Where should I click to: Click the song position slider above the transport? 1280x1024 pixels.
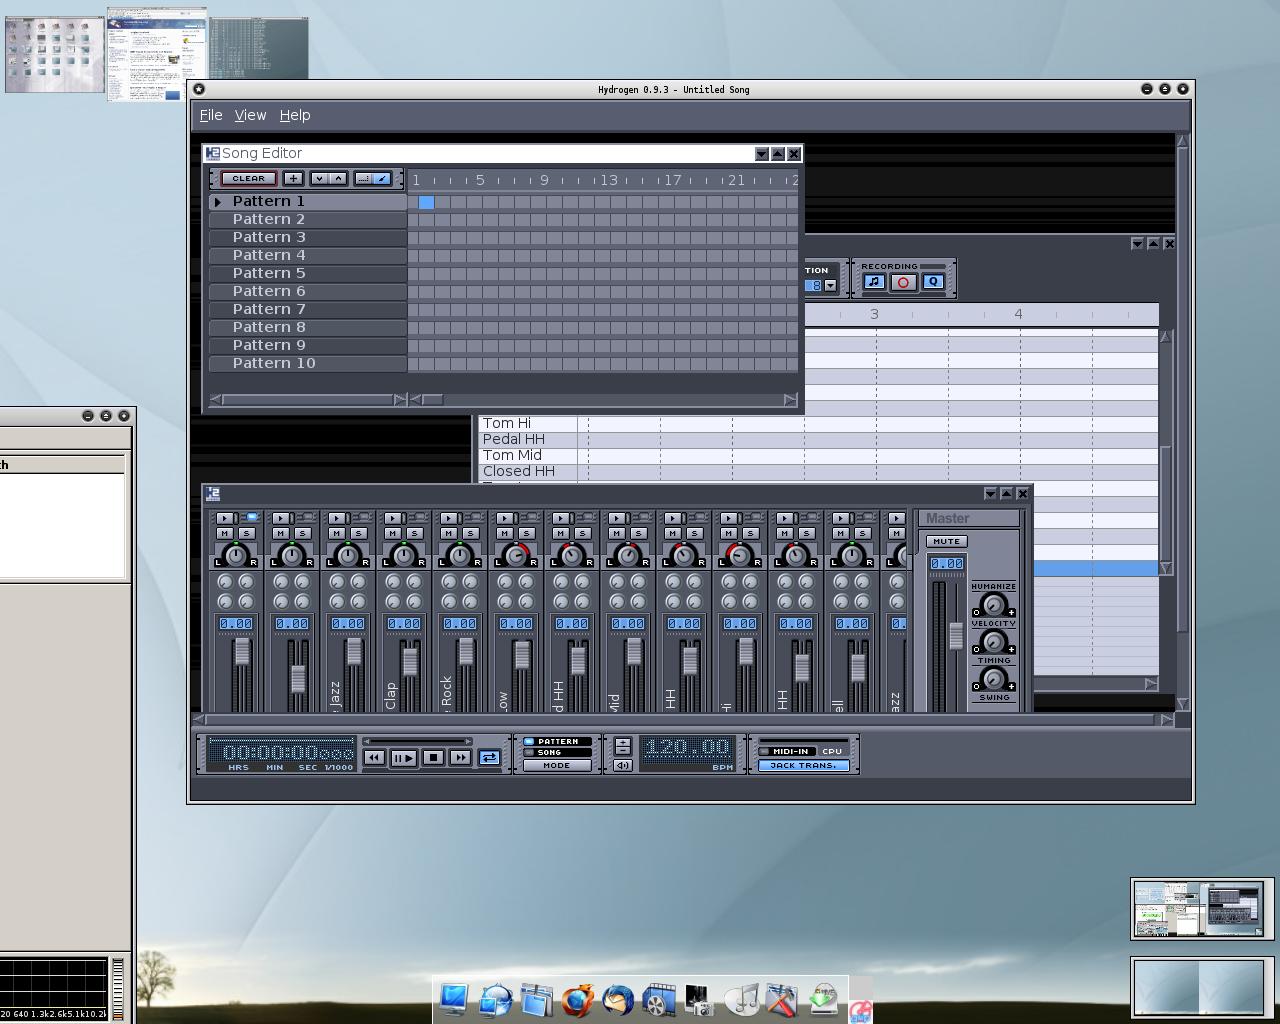(418, 741)
